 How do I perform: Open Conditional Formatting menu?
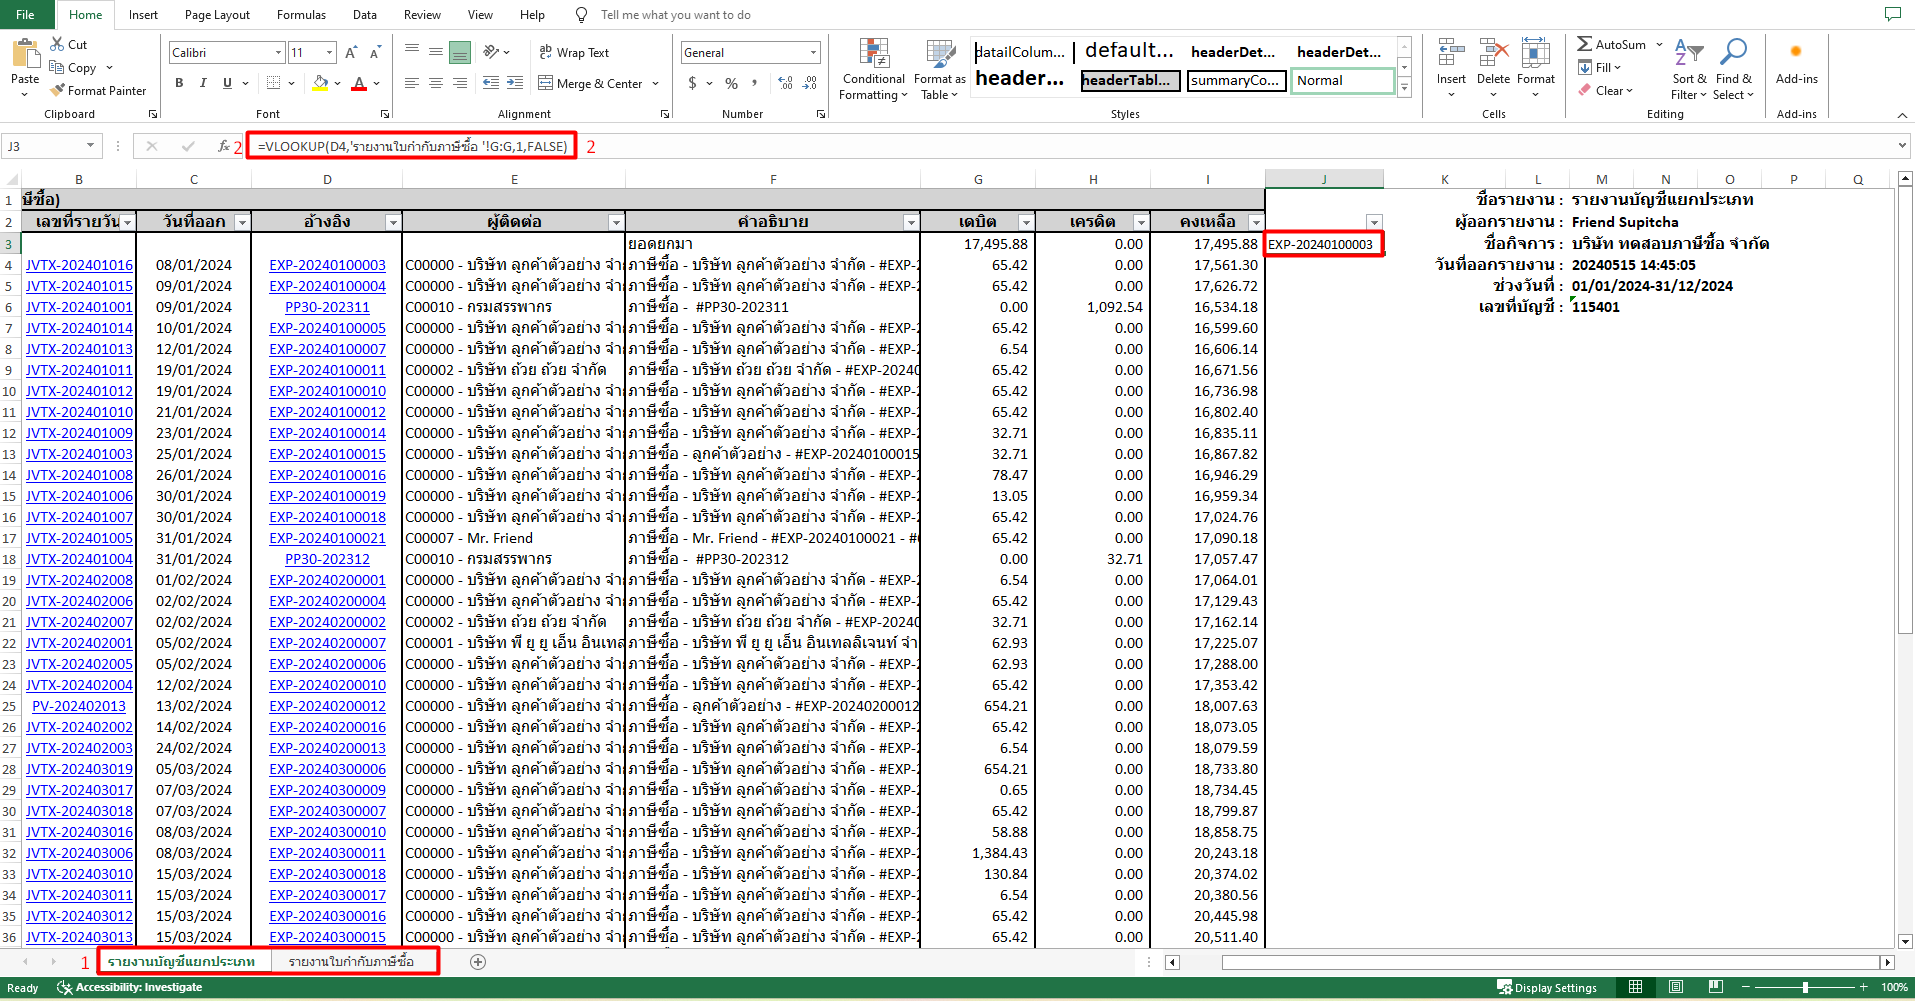pos(873,69)
